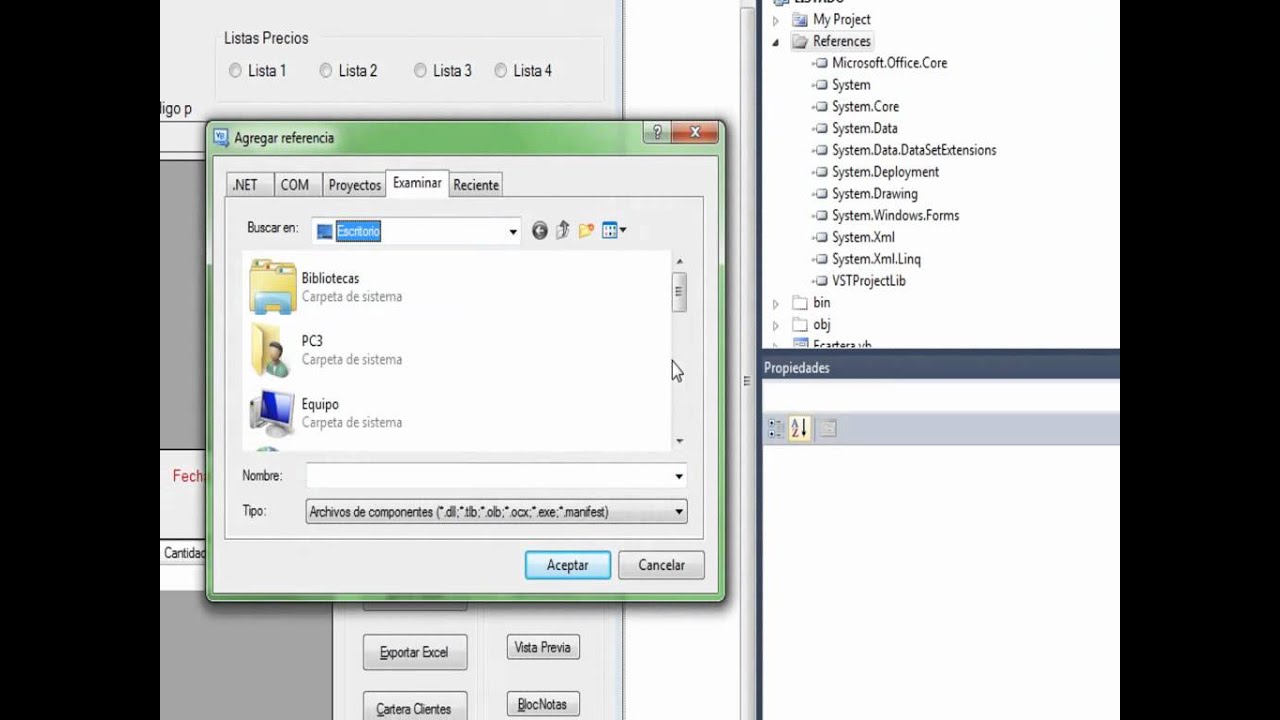Click the Cancelar button
Viewport: 1280px width, 720px height.
661,565
